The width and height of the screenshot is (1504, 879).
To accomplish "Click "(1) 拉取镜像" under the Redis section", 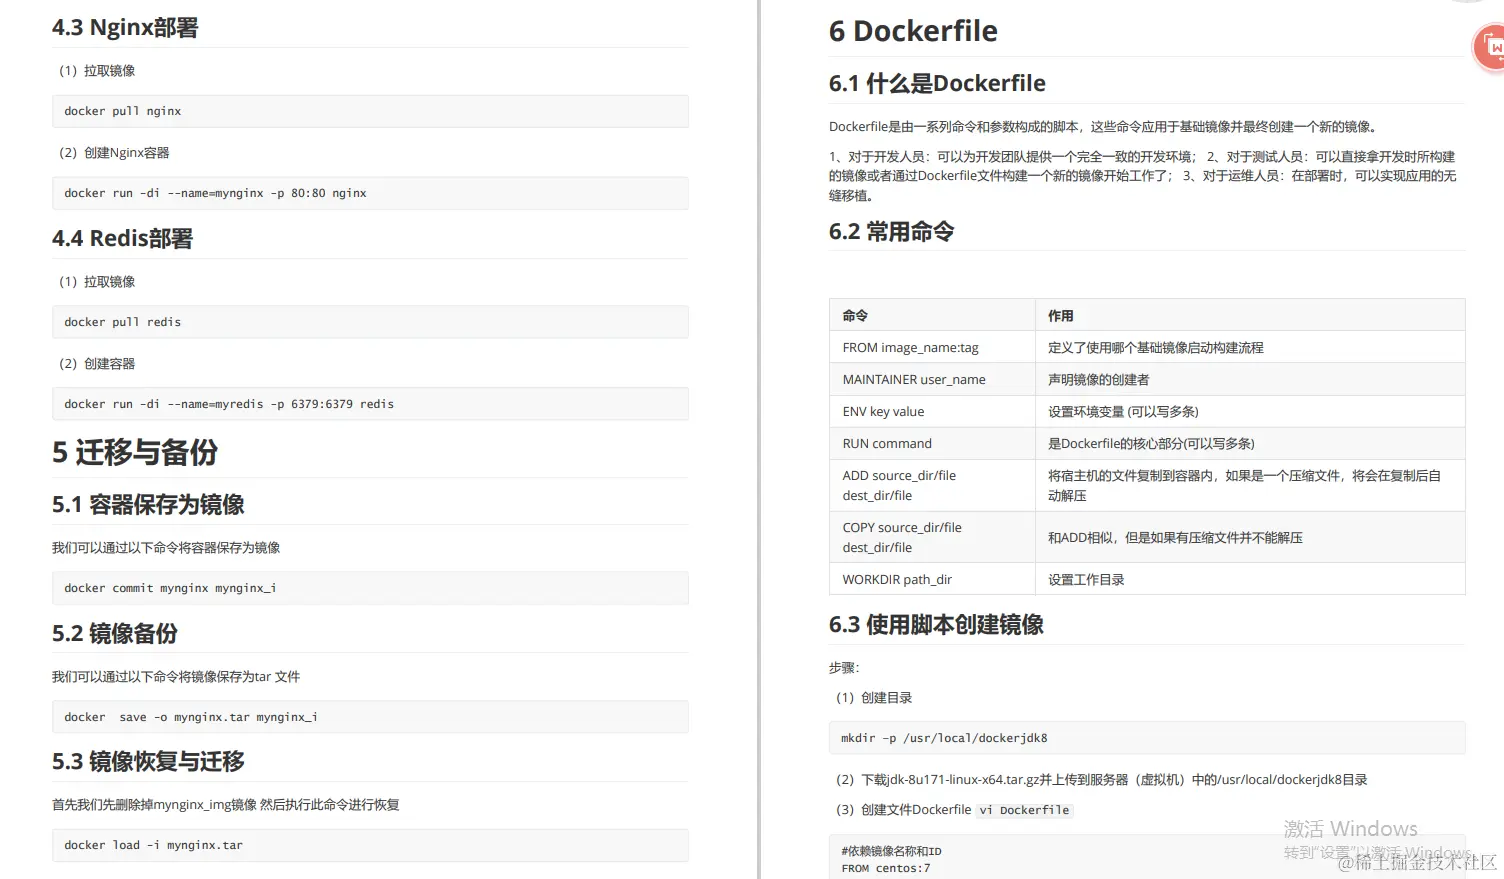I will tap(97, 282).
